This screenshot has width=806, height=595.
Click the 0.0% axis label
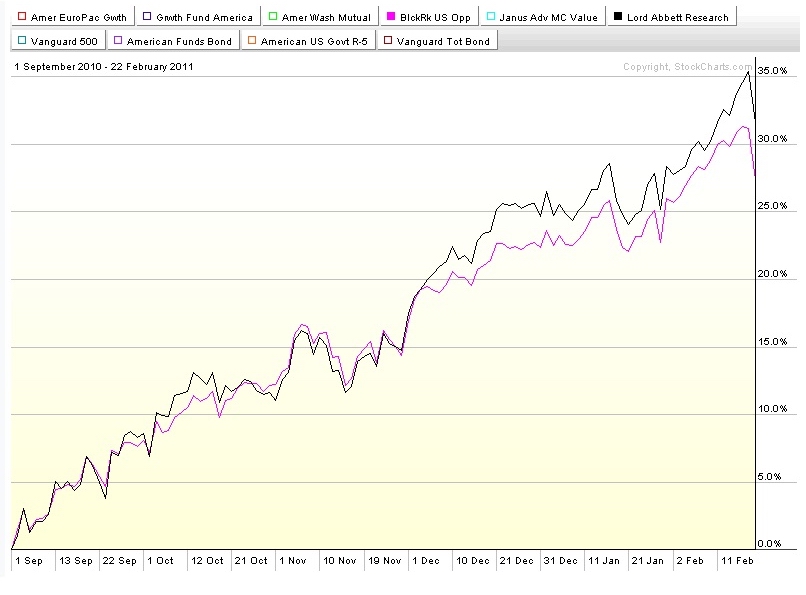coord(769,544)
